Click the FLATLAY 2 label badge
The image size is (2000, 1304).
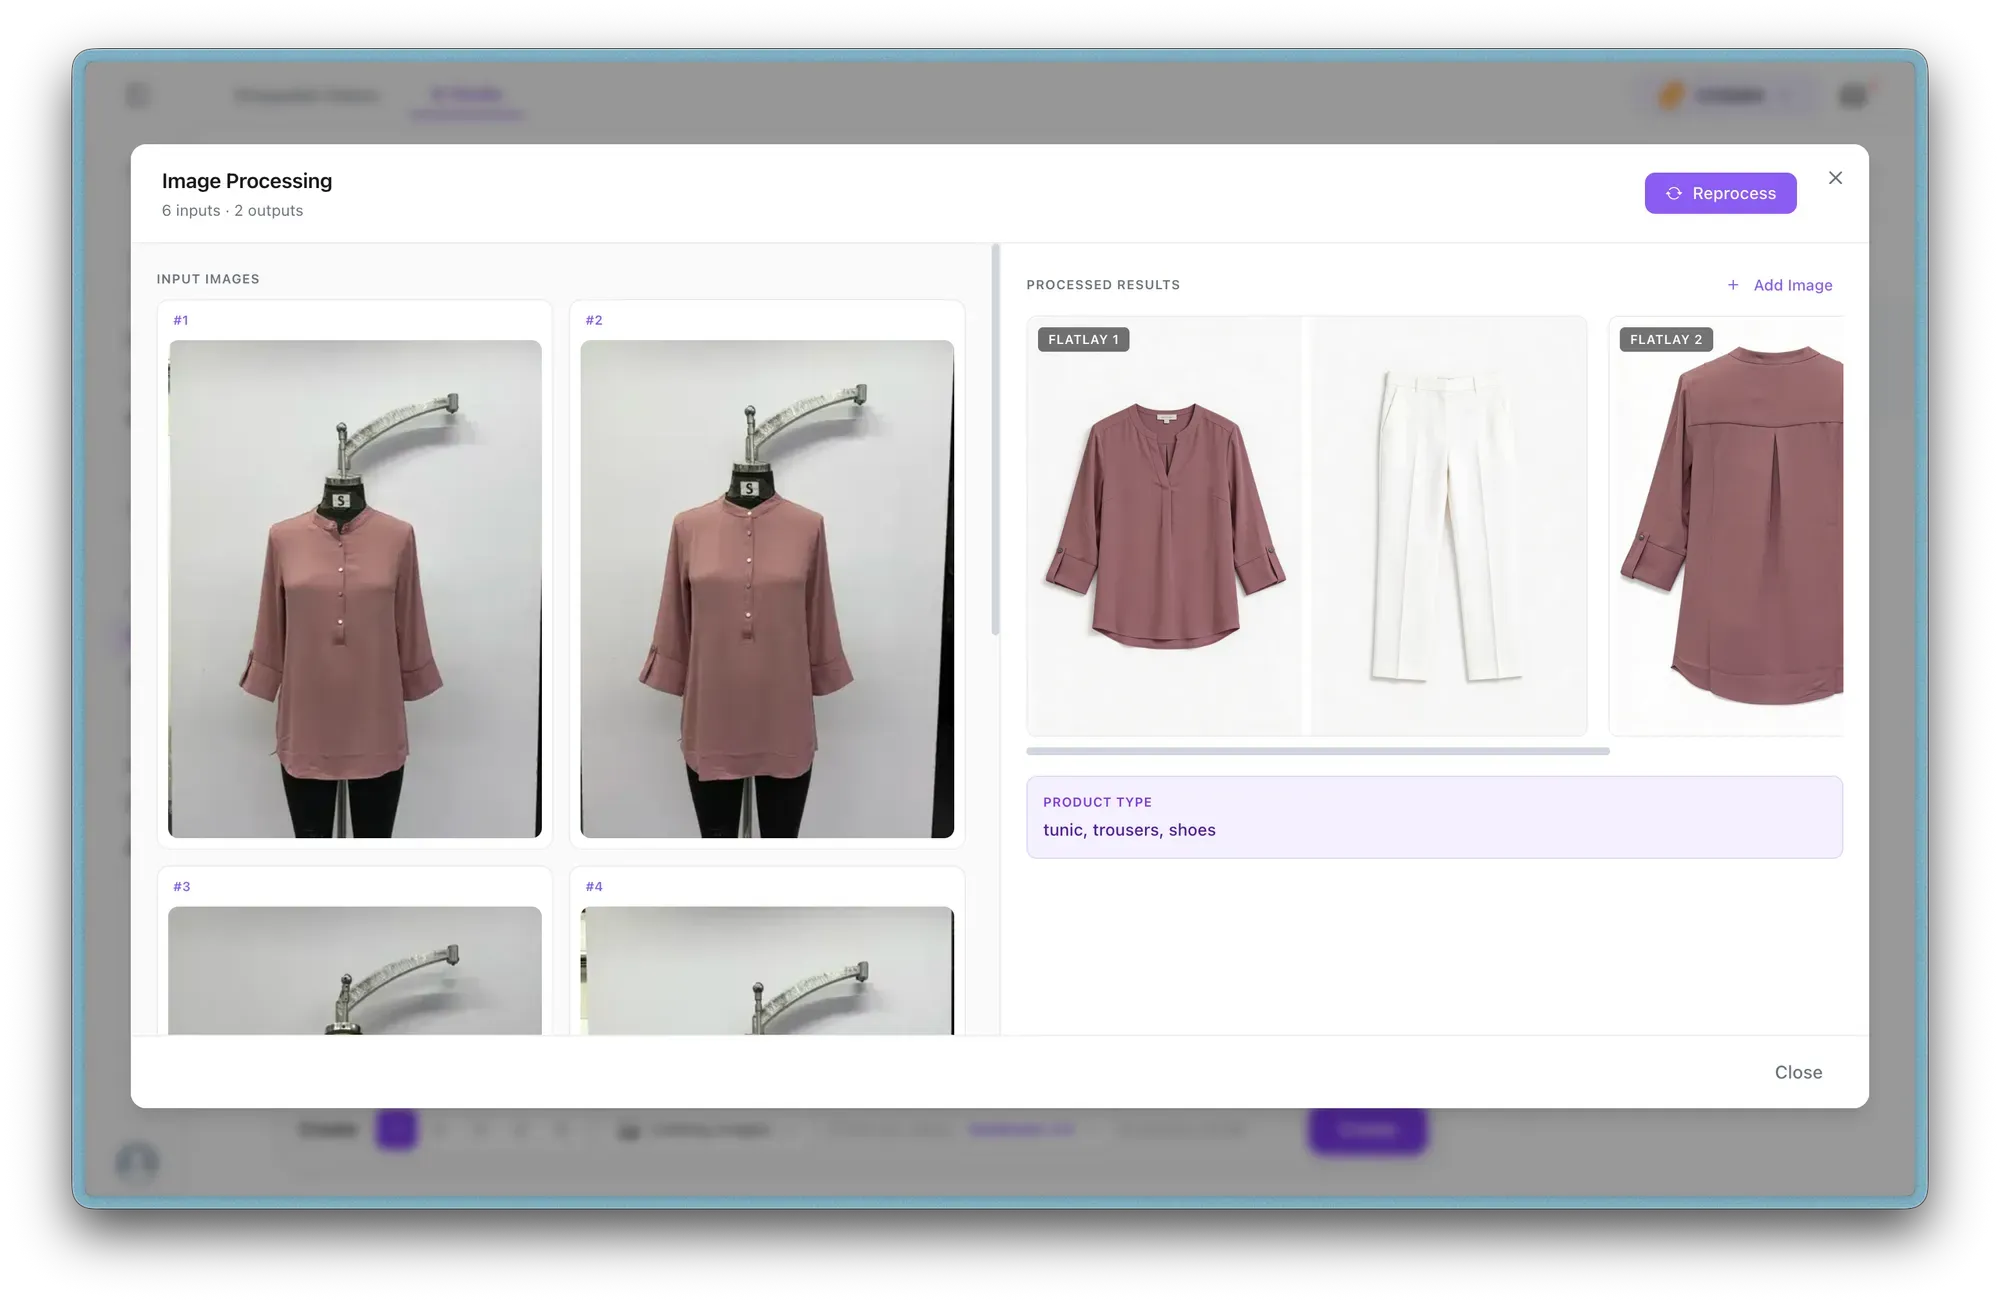(1665, 340)
